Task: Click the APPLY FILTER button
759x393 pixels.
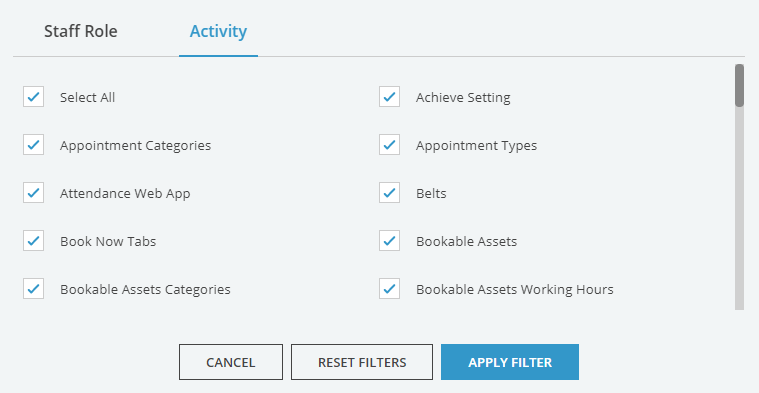Action: tap(510, 362)
